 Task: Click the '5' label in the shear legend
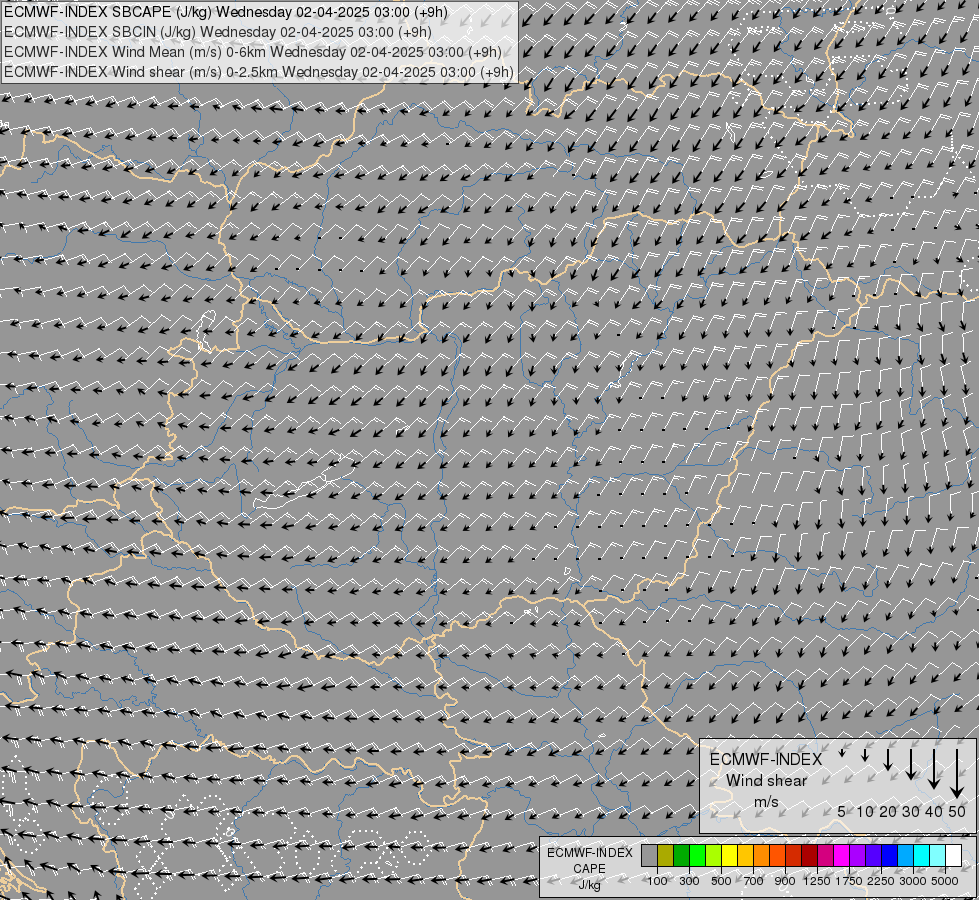[842, 812]
